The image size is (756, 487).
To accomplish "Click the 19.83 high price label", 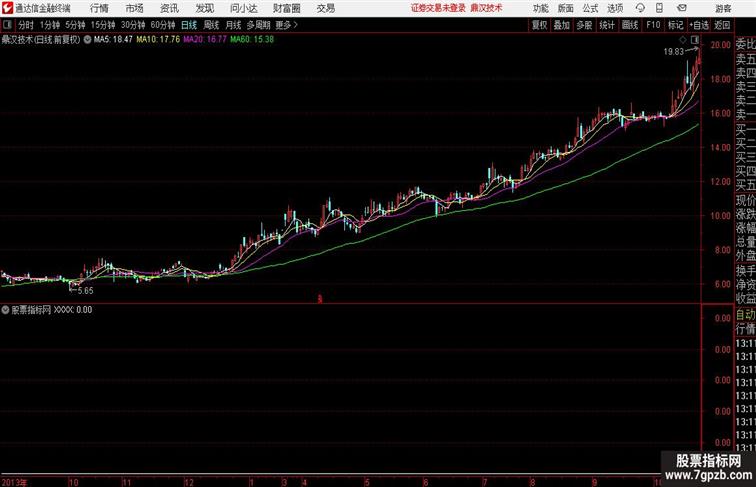I will (x=674, y=52).
